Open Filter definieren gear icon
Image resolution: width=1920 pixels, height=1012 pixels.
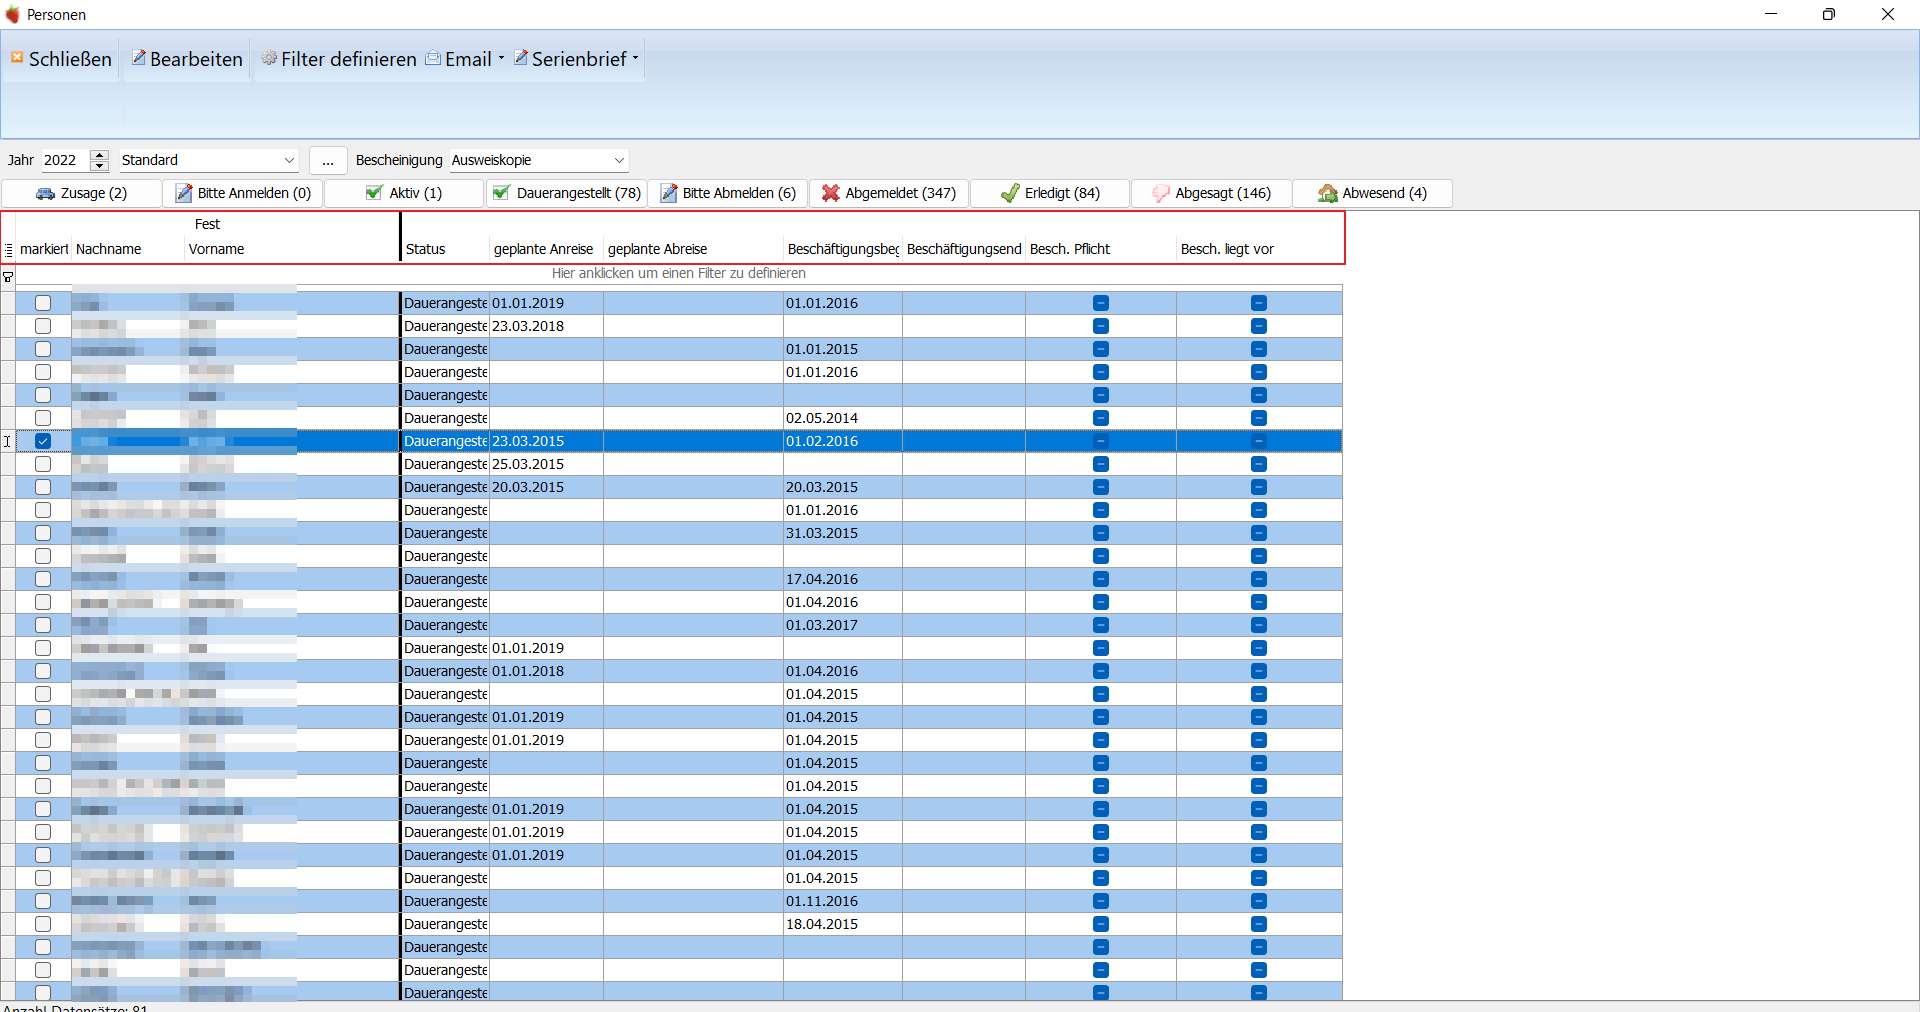[269, 58]
